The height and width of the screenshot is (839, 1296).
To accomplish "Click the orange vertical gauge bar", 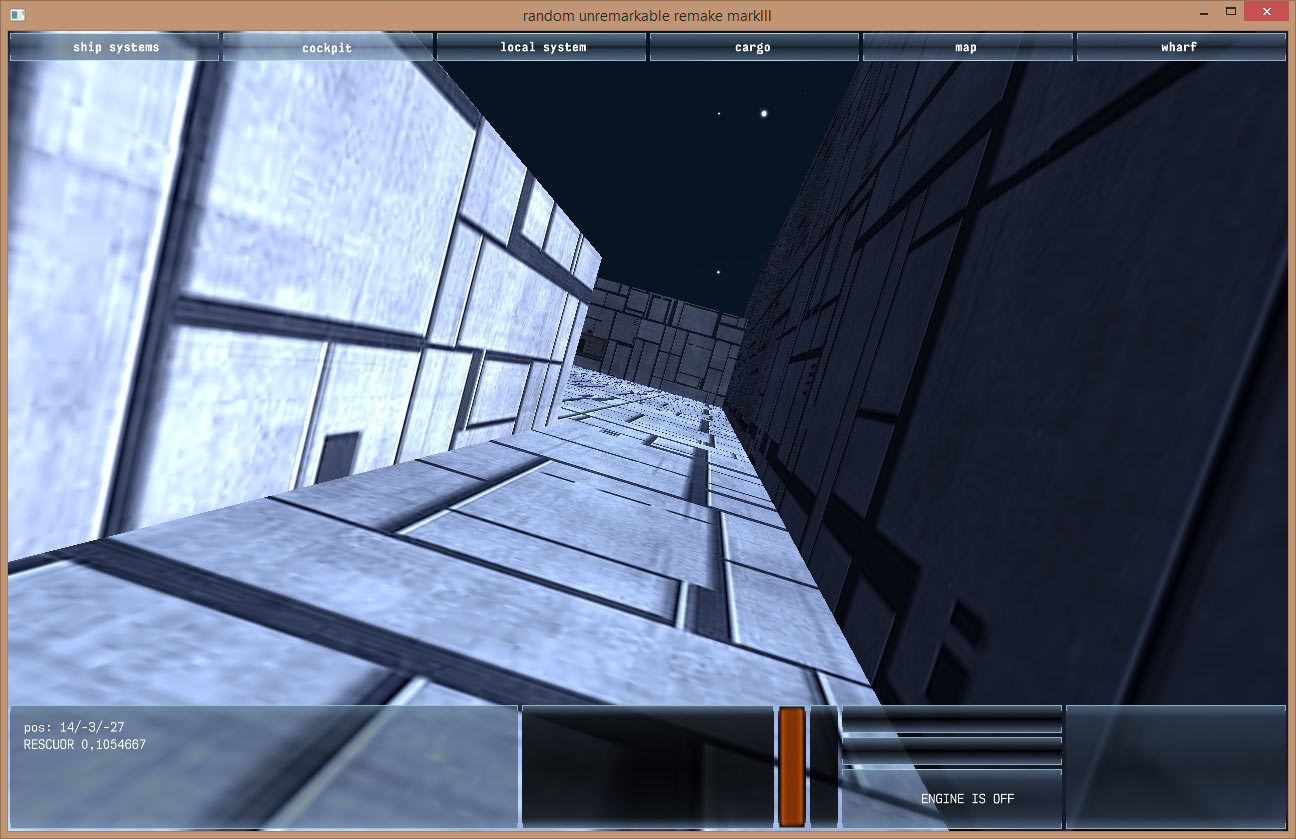I will 792,766.
